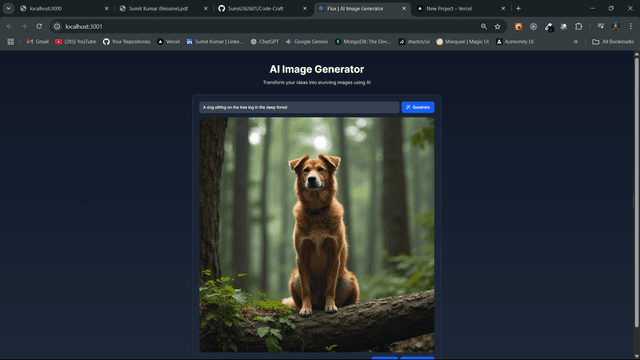Expand the tab search dropdown arrow
The height and width of the screenshot is (360, 640).
(x=8, y=8)
